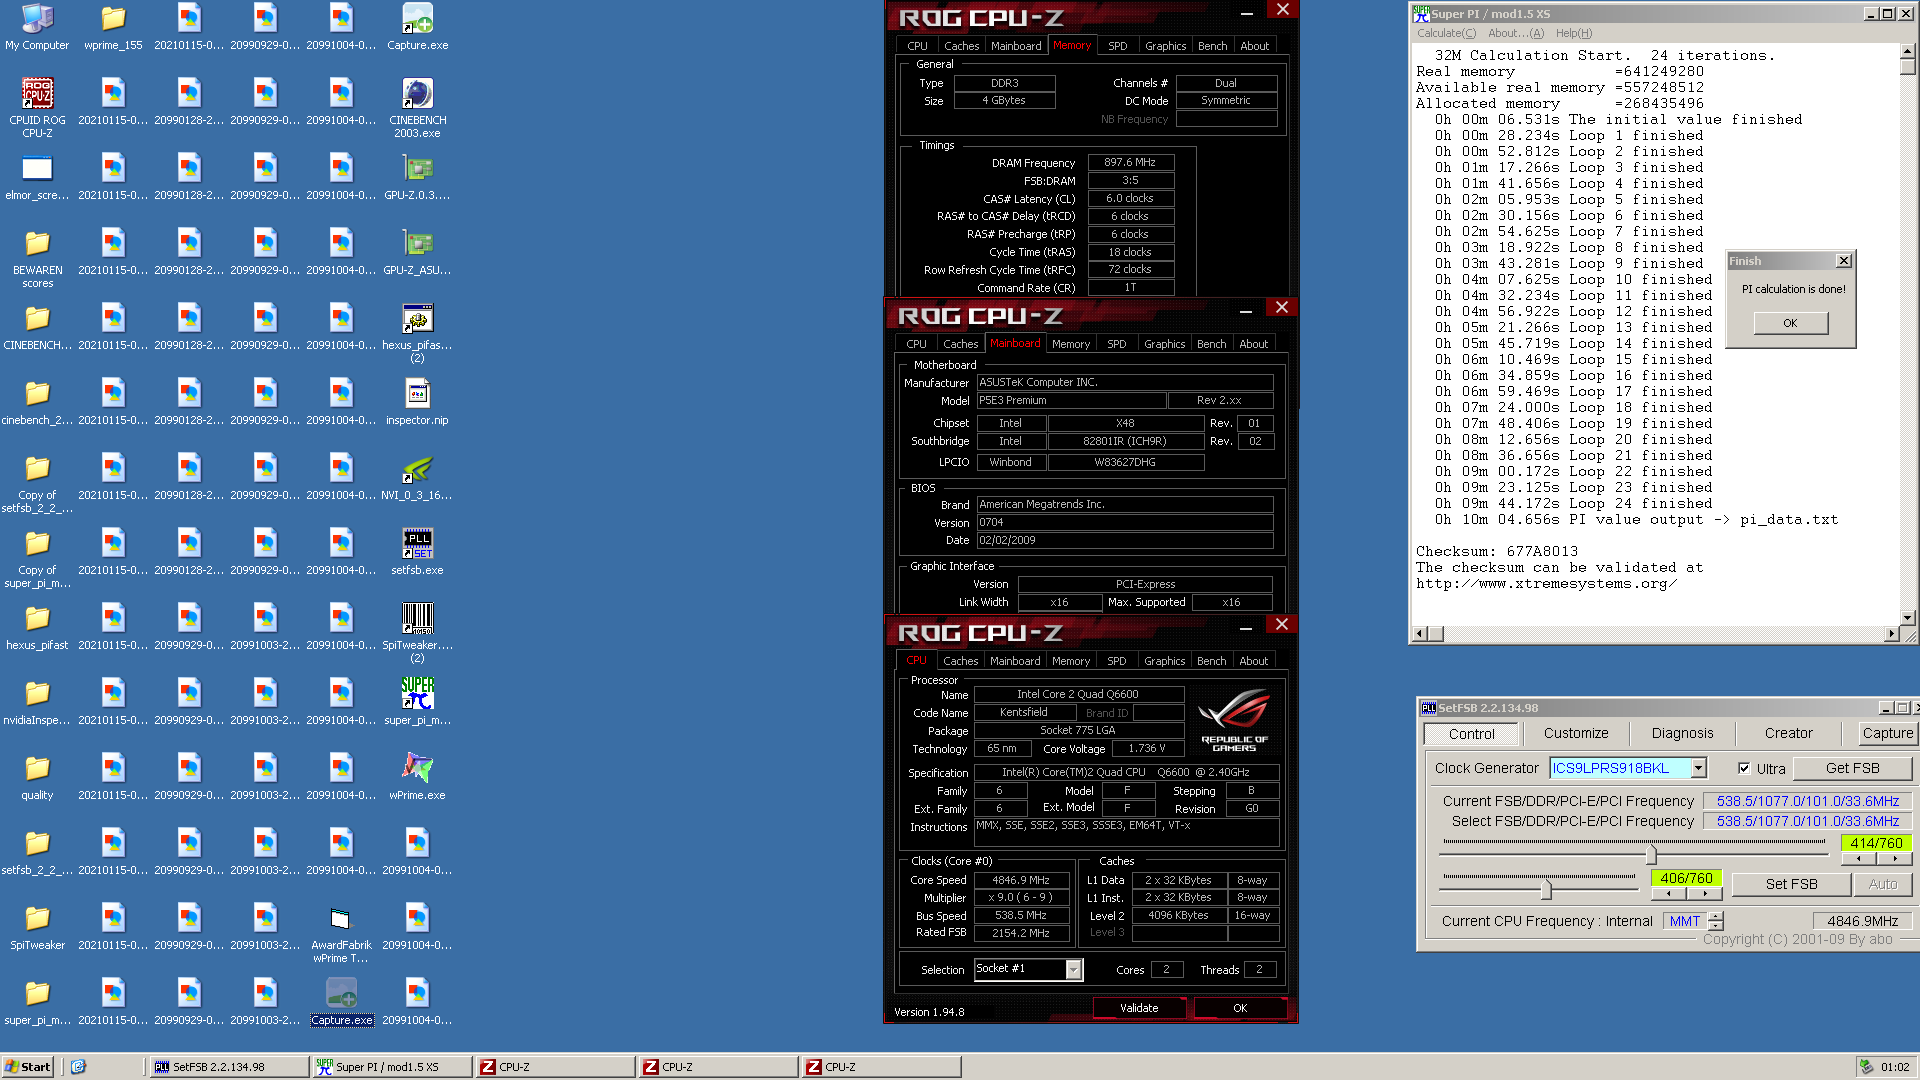Open SpiTweaker (2) desktop icon
Image resolution: width=1920 pixels, height=1080 pixels.
coord(417,633)
